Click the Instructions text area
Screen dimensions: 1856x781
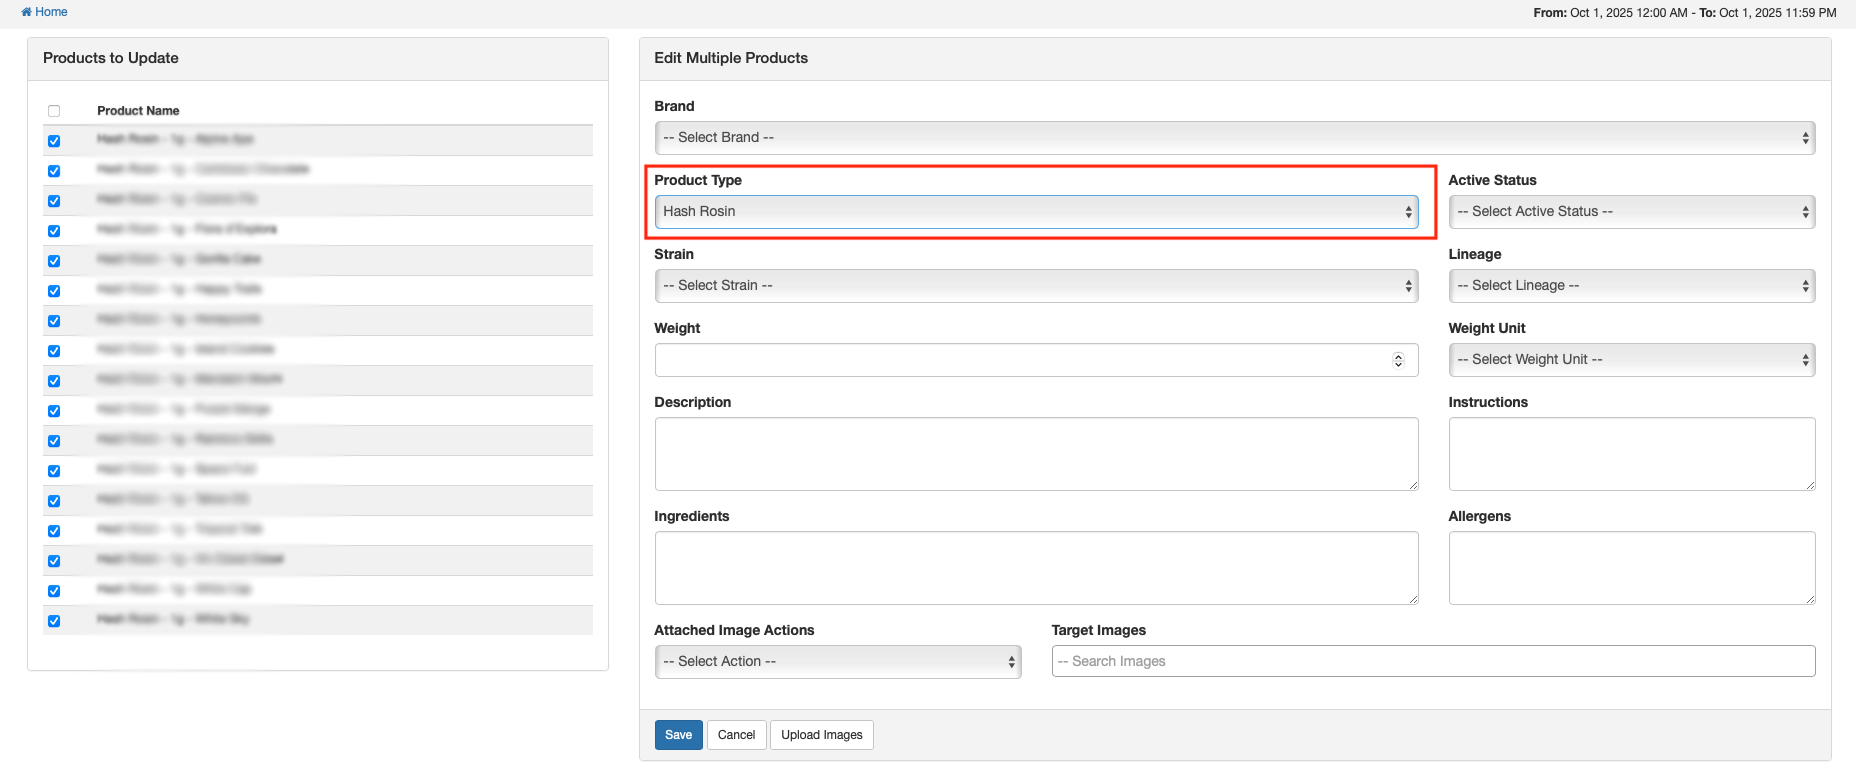[x=1631, y=454]
